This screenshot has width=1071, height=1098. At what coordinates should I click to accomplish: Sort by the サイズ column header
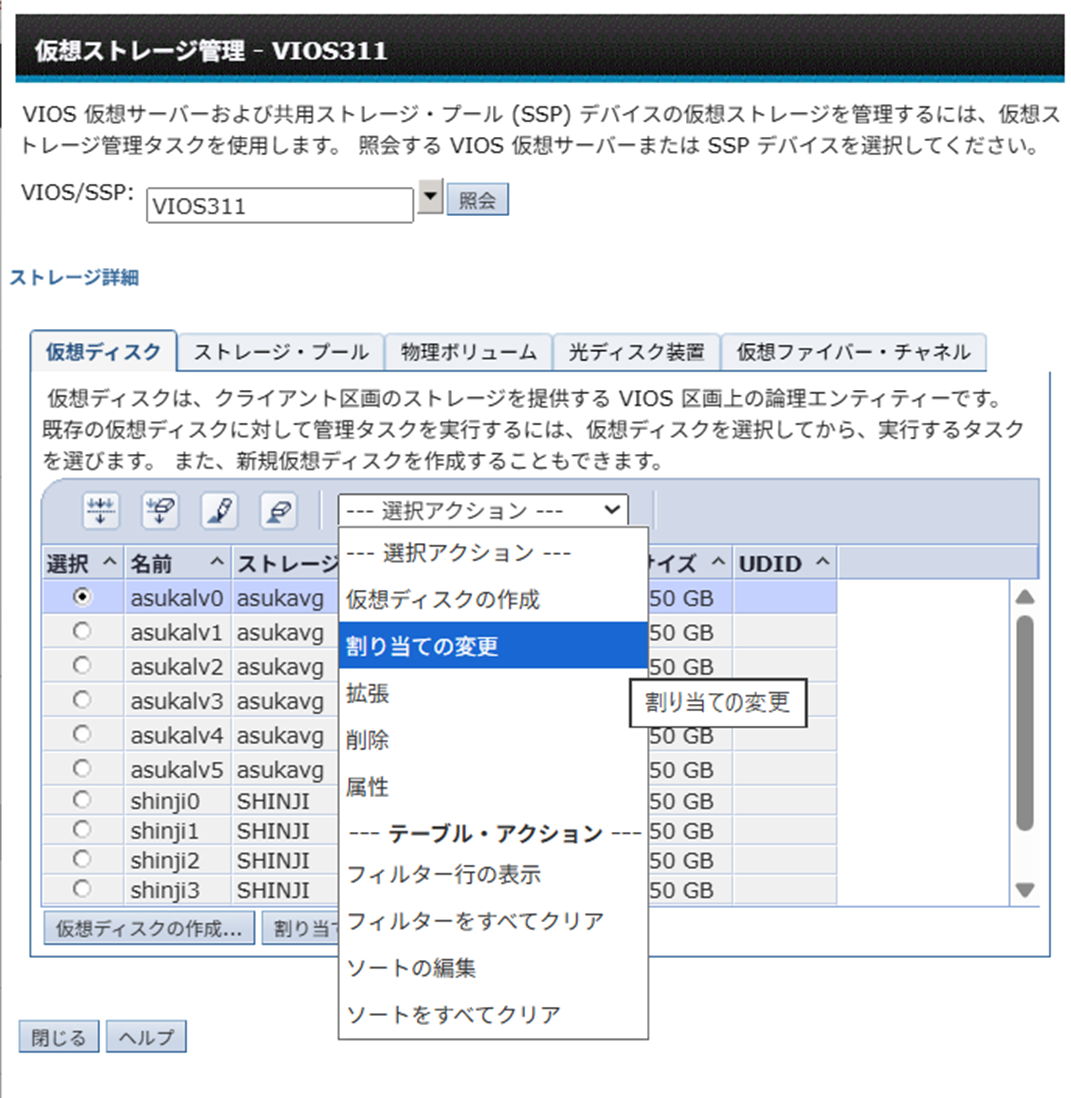pos(689,563)
